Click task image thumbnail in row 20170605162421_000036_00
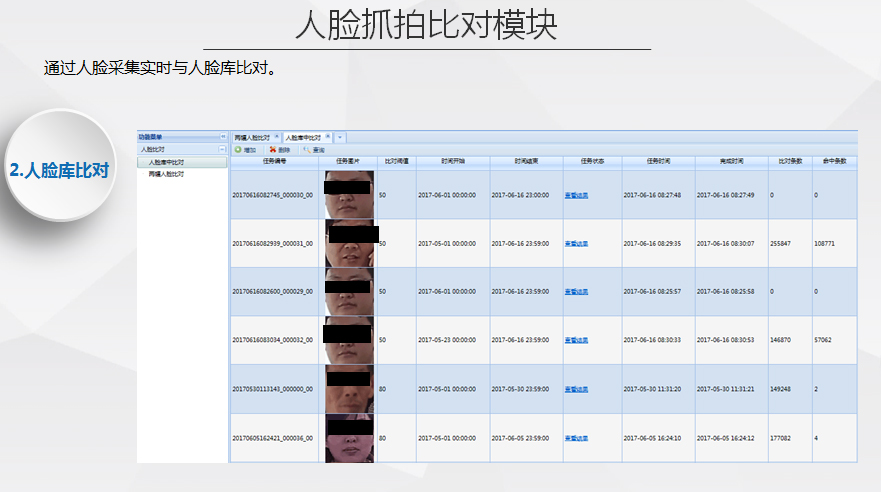This screenshot has height=492, width=881. (x=349, y=438)
